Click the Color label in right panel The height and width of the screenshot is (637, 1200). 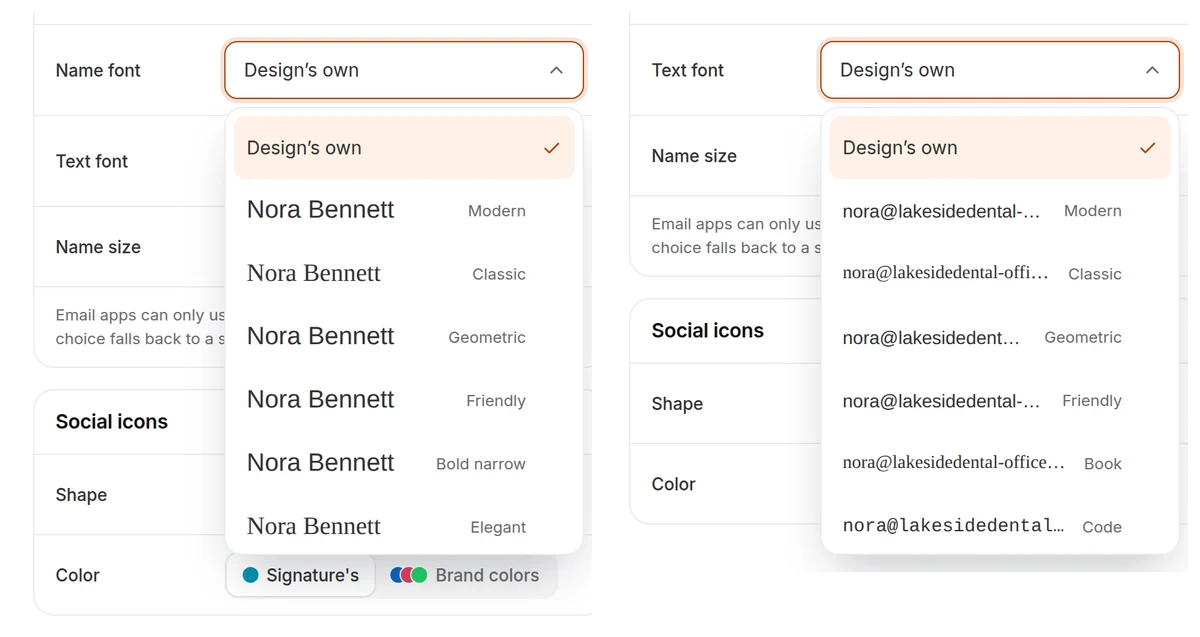[x=674, y=484]
